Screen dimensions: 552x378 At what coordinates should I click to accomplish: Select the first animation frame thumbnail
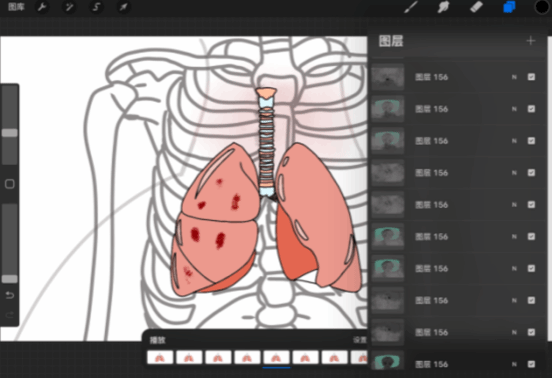coord(160,358)
